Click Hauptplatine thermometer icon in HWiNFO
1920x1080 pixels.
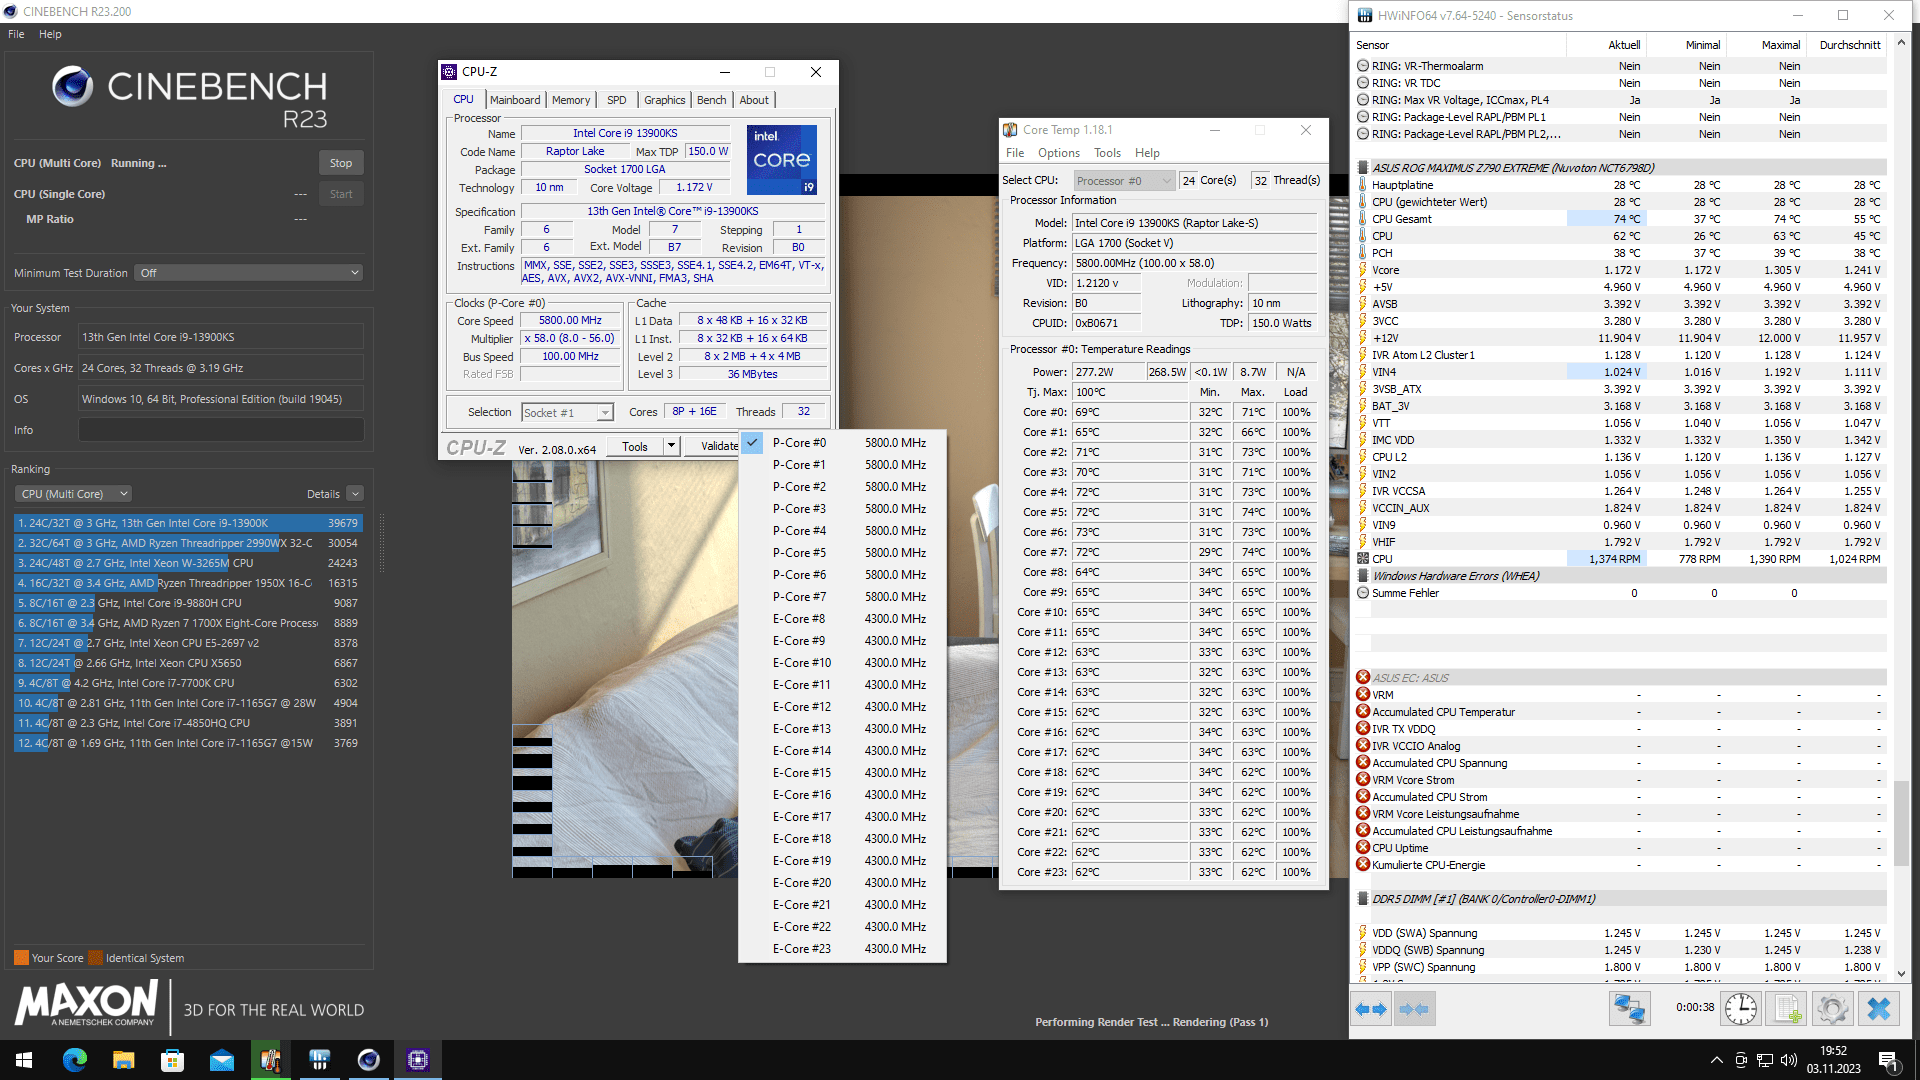click(1362, 185)
